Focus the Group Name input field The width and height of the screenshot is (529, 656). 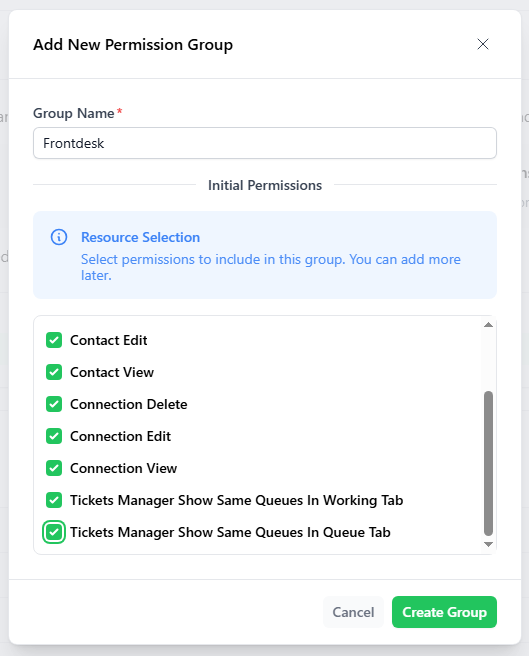(x=265, y=143)
